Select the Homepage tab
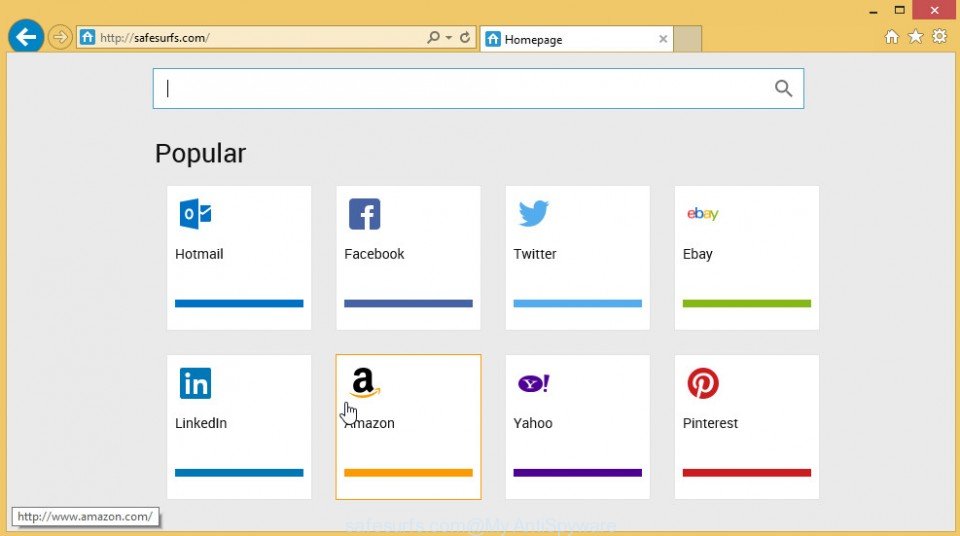Image resolution: width=960 pixels, height=536 pixels. pyautogui.click(x=577, y=39)
